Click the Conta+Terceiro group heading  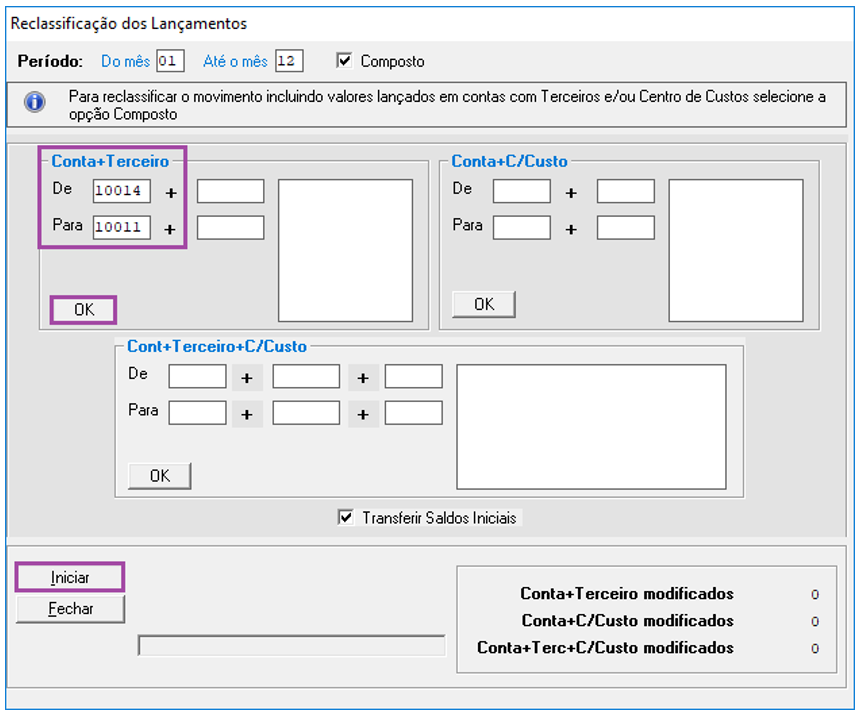pos(110,161)
